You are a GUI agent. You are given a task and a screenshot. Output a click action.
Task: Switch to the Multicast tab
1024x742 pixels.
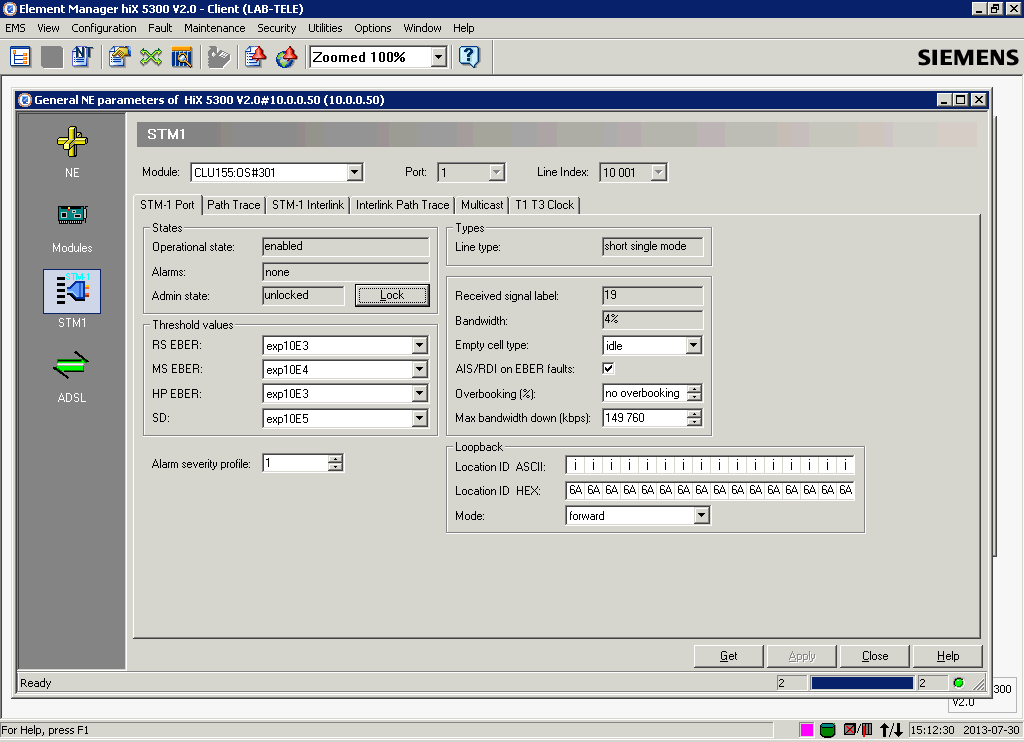coord(482,205)
